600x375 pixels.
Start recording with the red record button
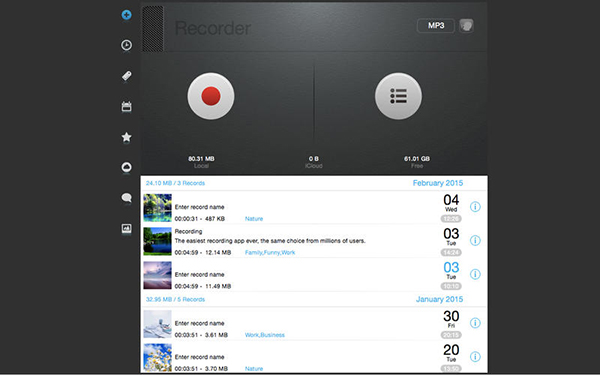[x=211, y=96]
